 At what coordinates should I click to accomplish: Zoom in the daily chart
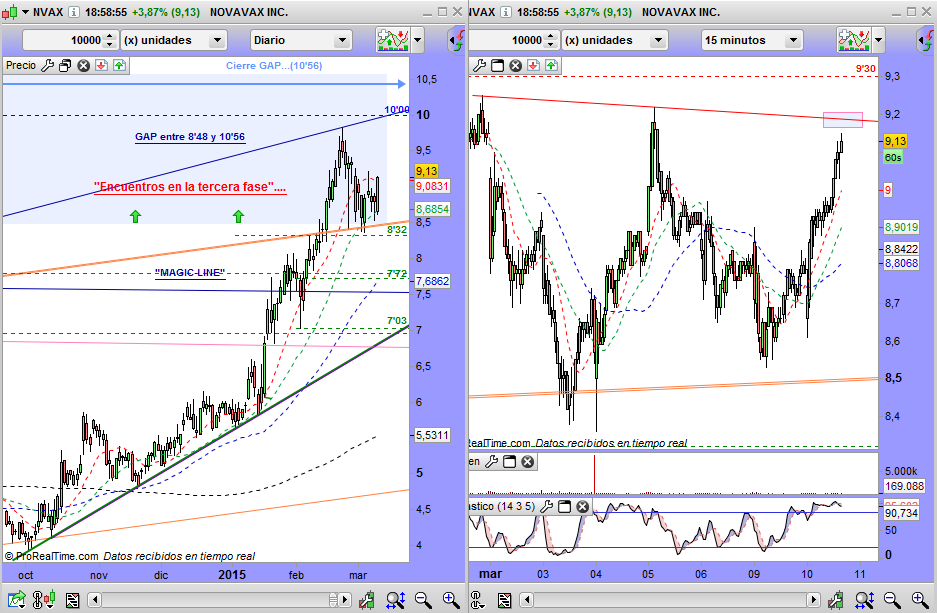coord(451,599)
